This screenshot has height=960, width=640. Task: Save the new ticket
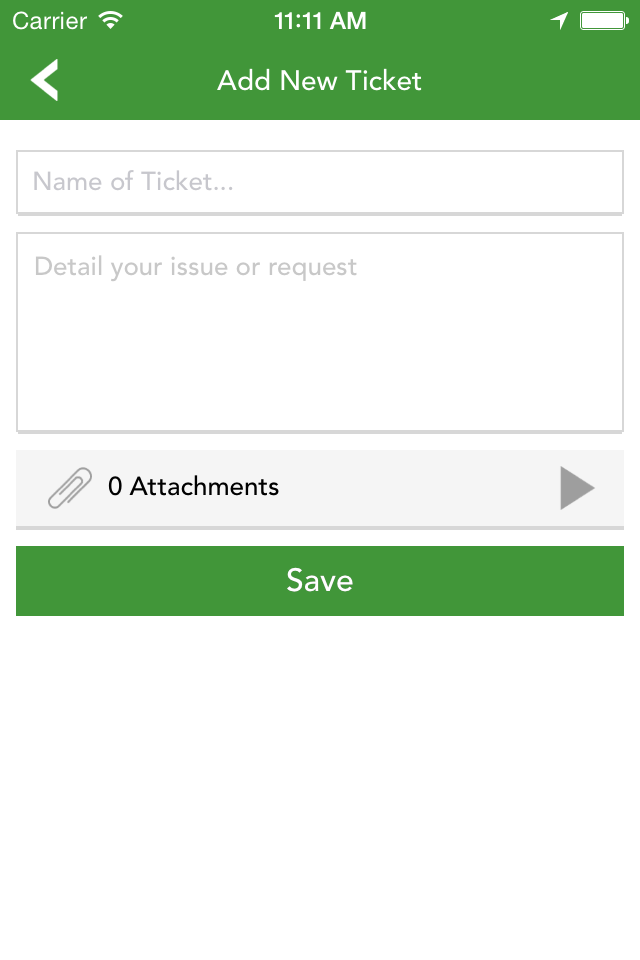pyautogui.click(x=320, y=580)
